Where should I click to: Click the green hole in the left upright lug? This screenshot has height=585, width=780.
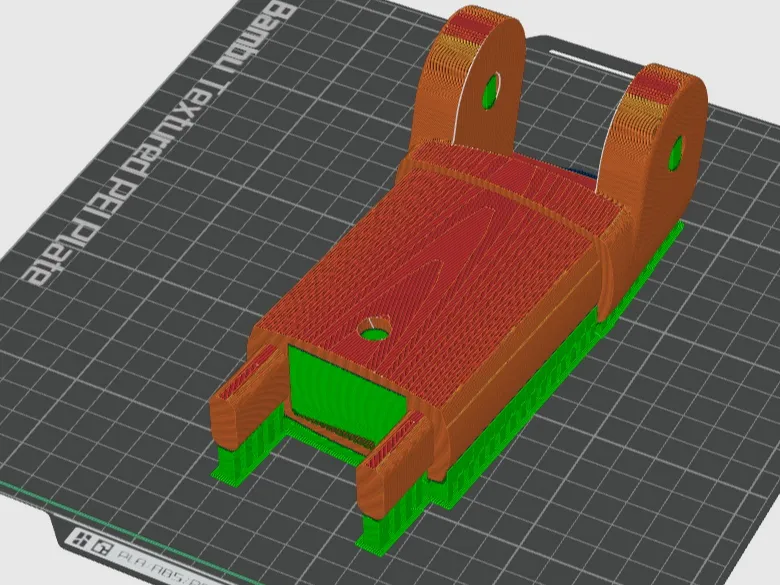pyautogui.click(x=491, y=91)
